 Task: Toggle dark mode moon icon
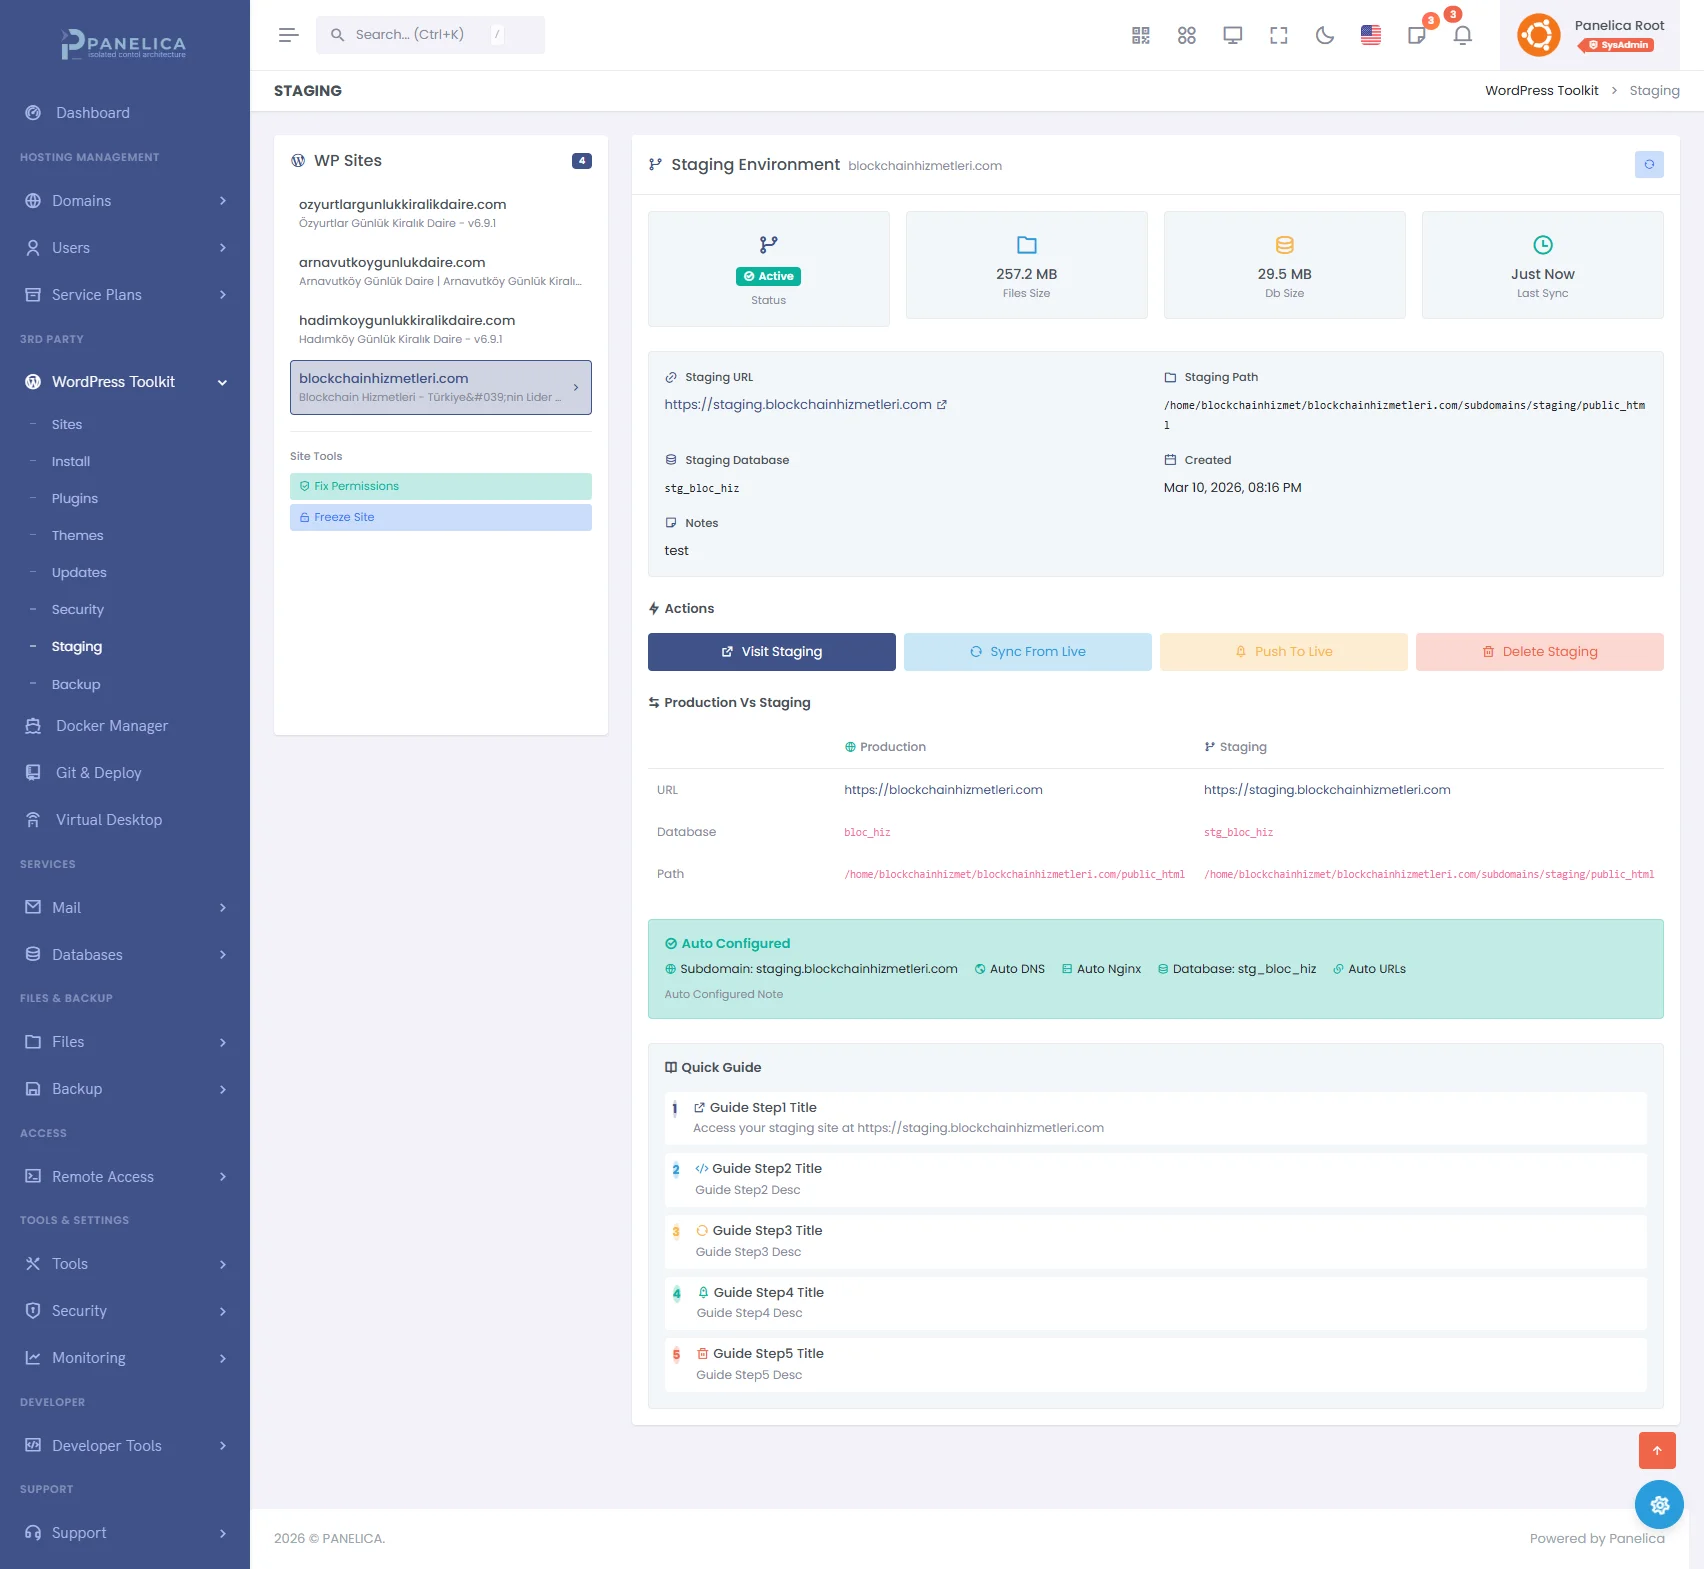point(1324,36)
